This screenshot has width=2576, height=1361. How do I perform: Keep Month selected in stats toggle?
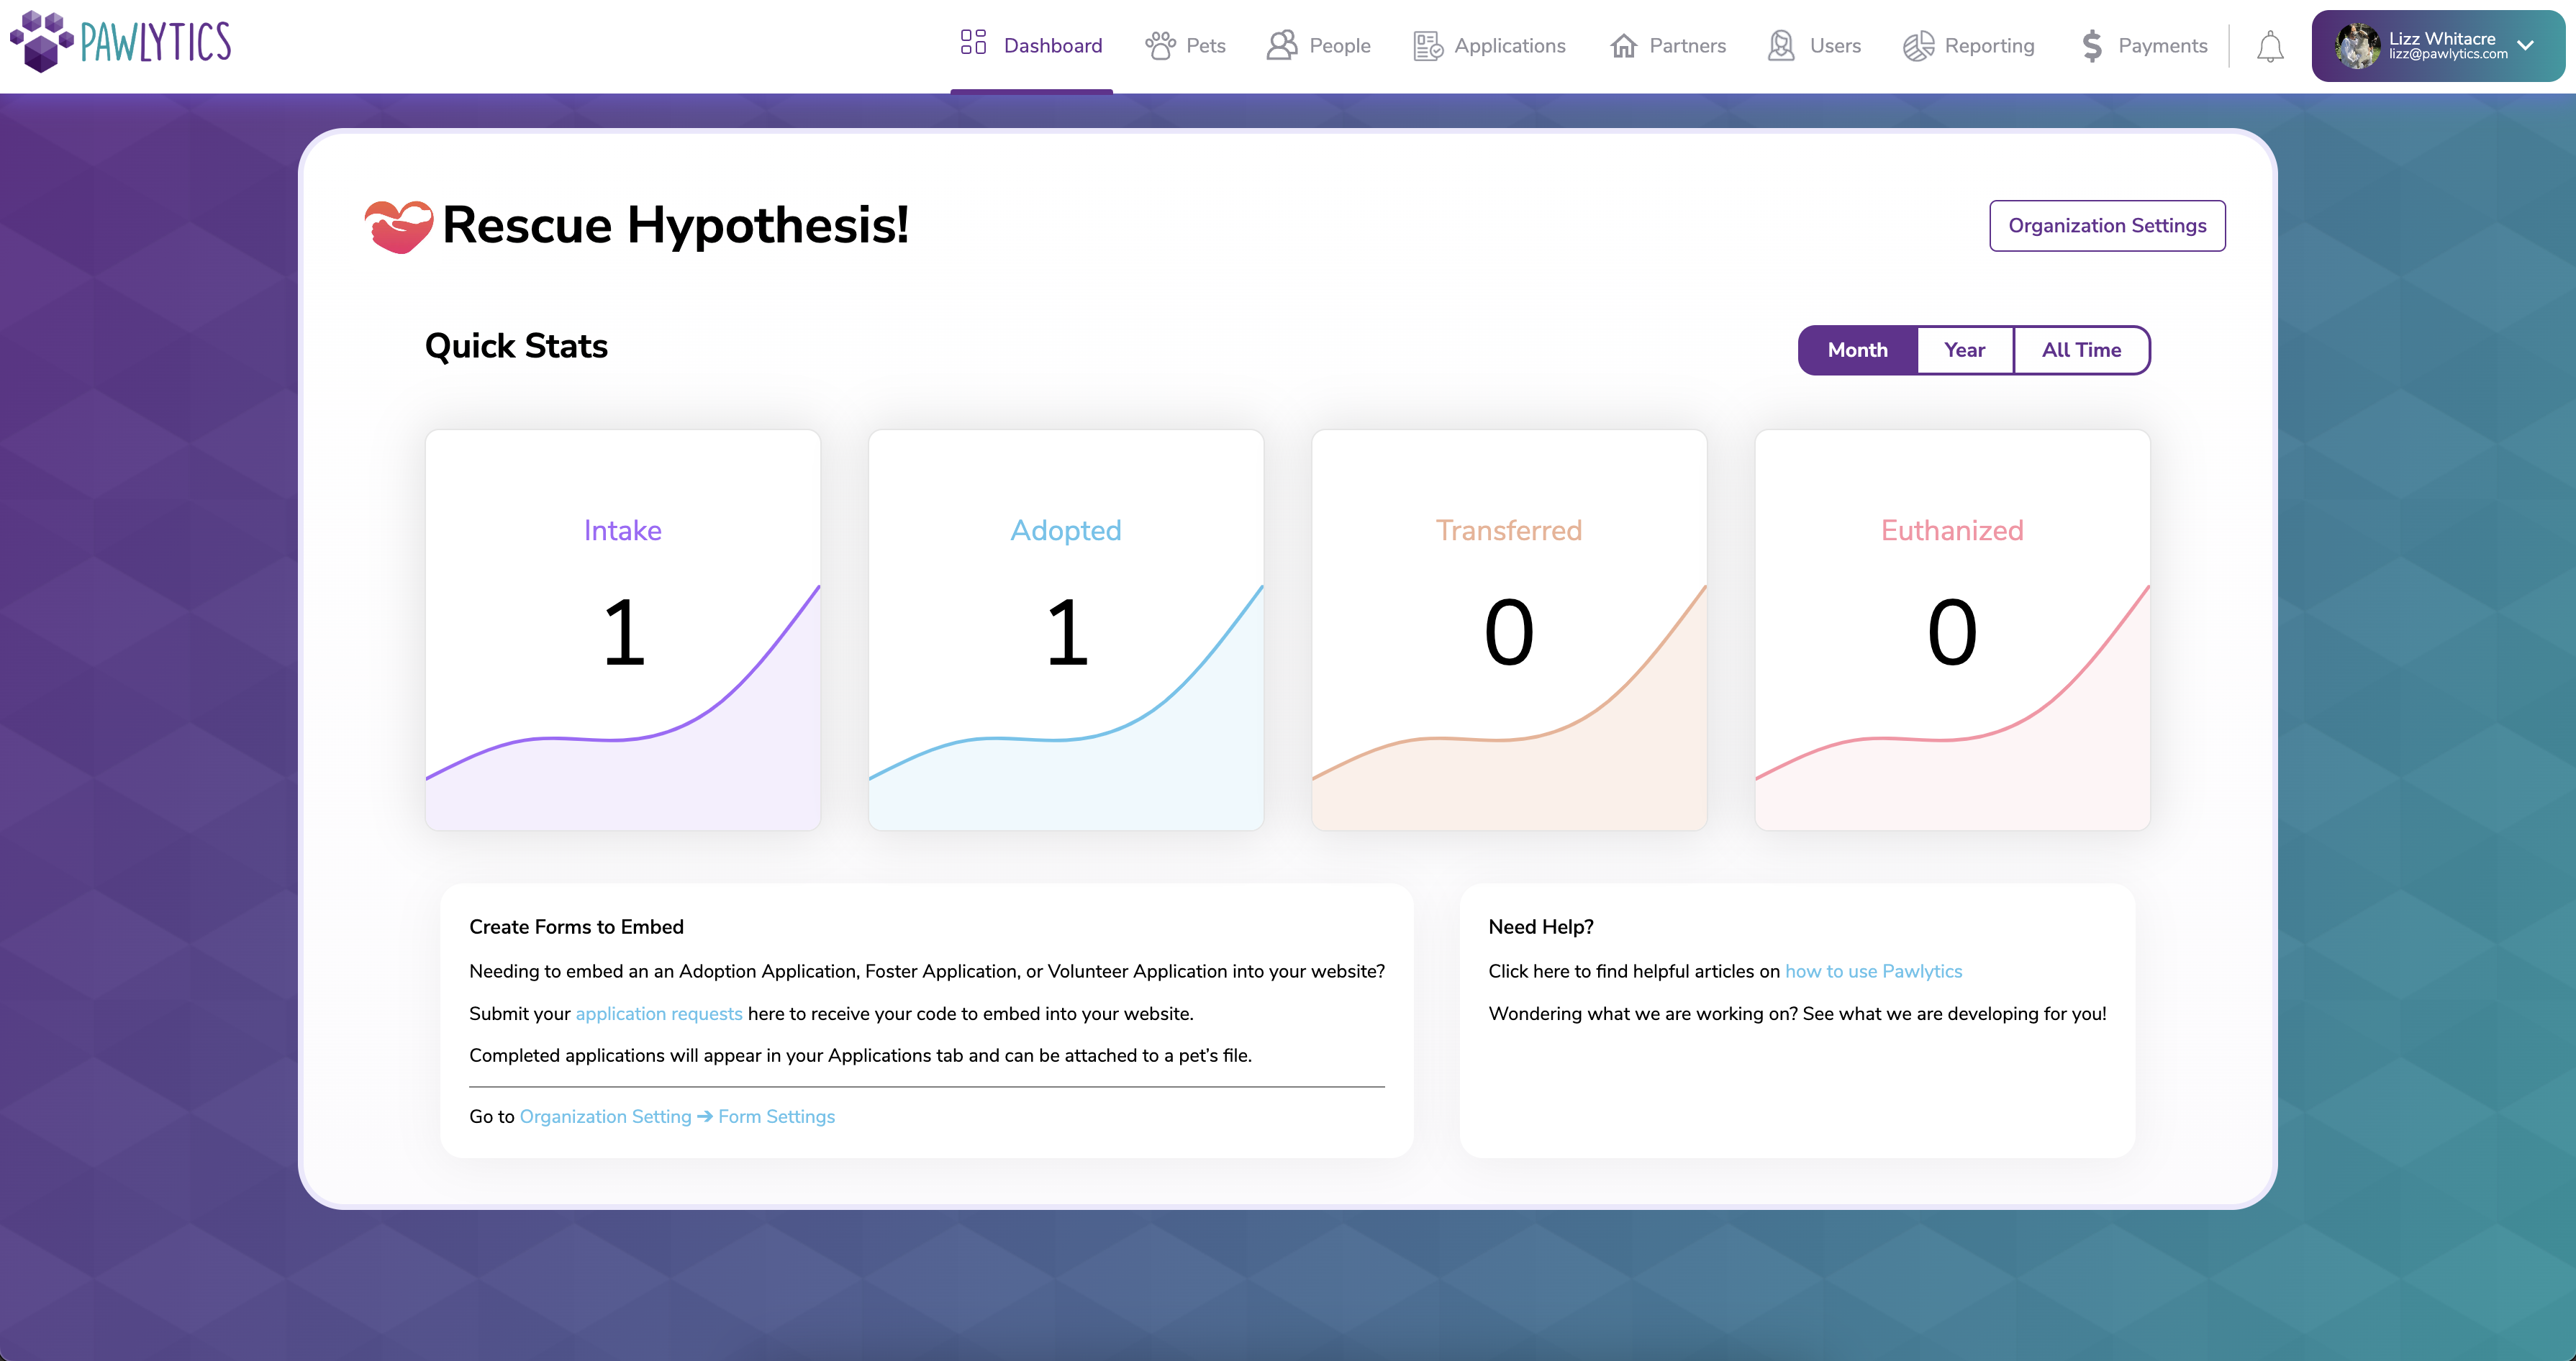click(x=1857, y=350)
